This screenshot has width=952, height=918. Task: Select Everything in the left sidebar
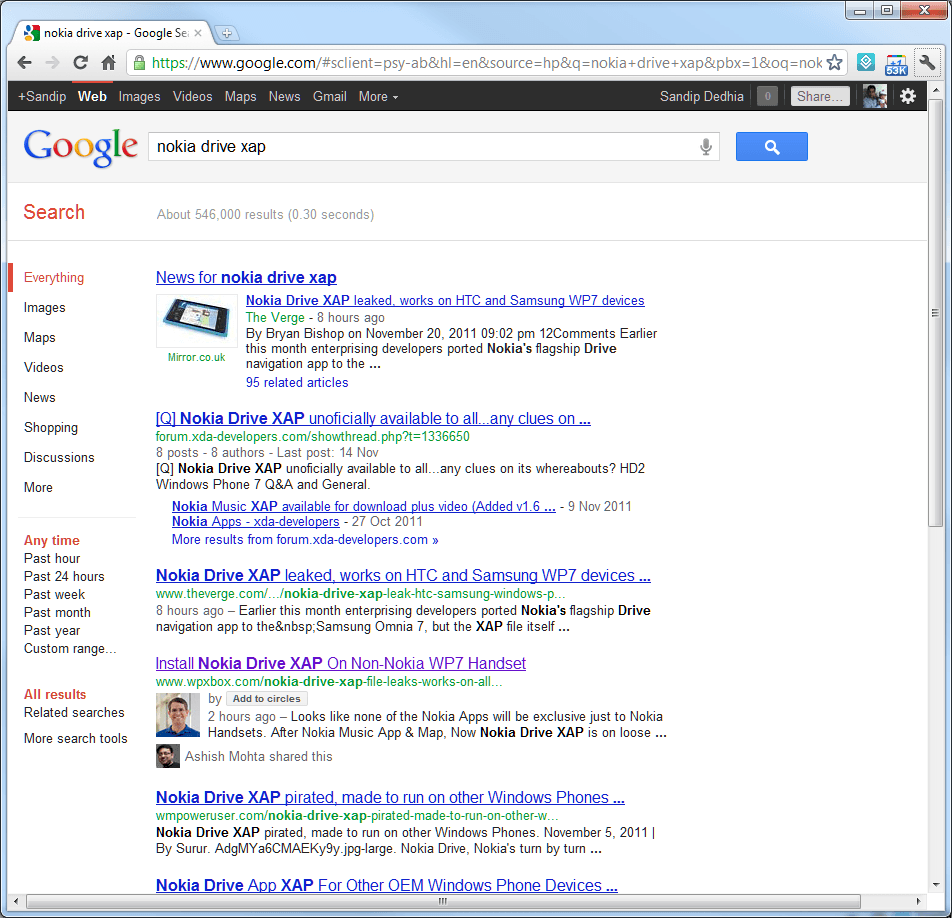[x=54, y=277]
